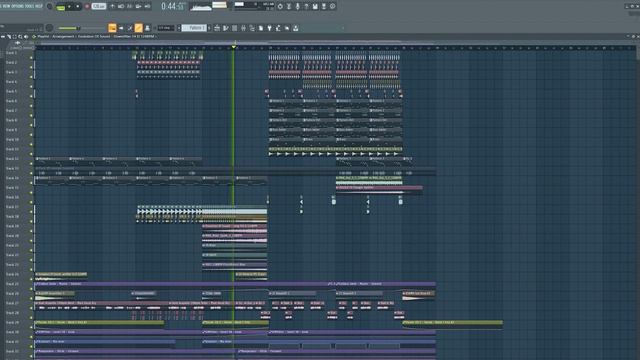Toggle the recording countdown icon

[129, 6]
